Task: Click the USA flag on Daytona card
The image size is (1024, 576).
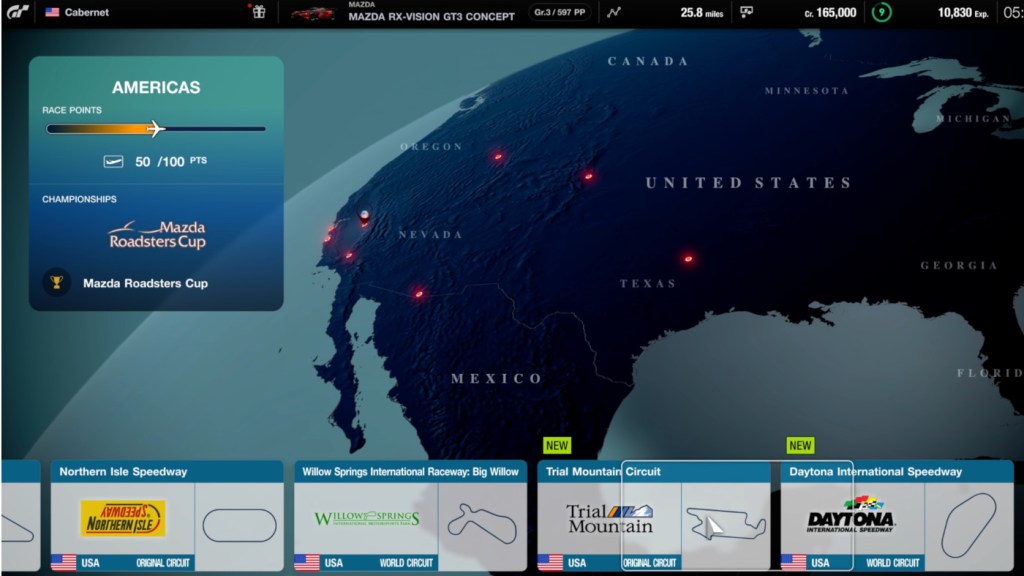Action: [793, 562]
